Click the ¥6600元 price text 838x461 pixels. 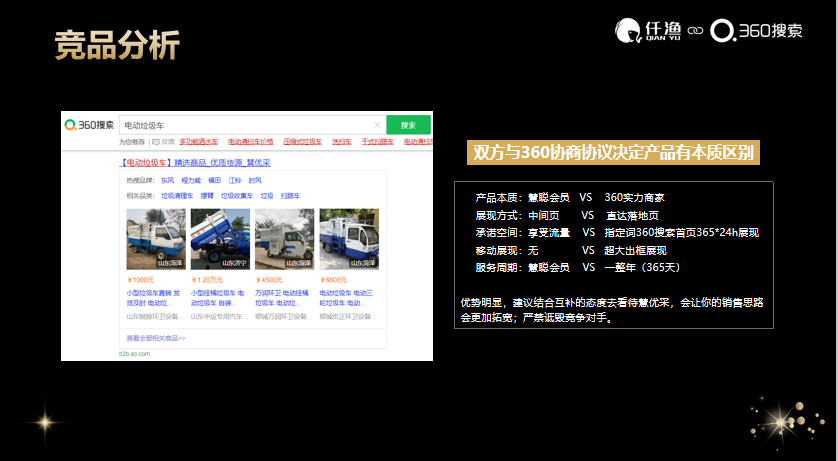coord(333,280)
